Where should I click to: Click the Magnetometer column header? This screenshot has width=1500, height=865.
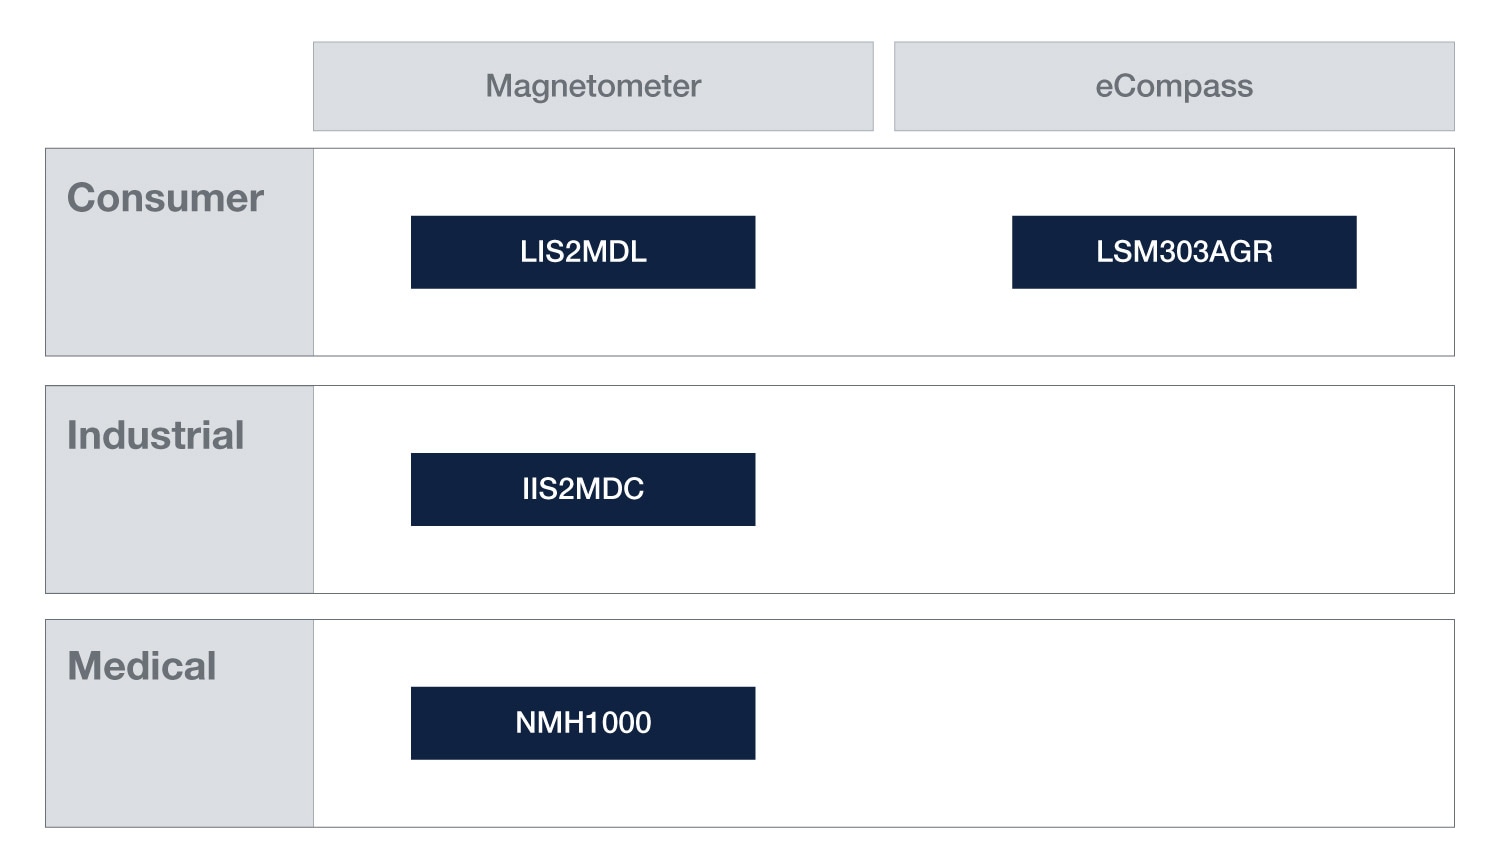tap(593, 86)
